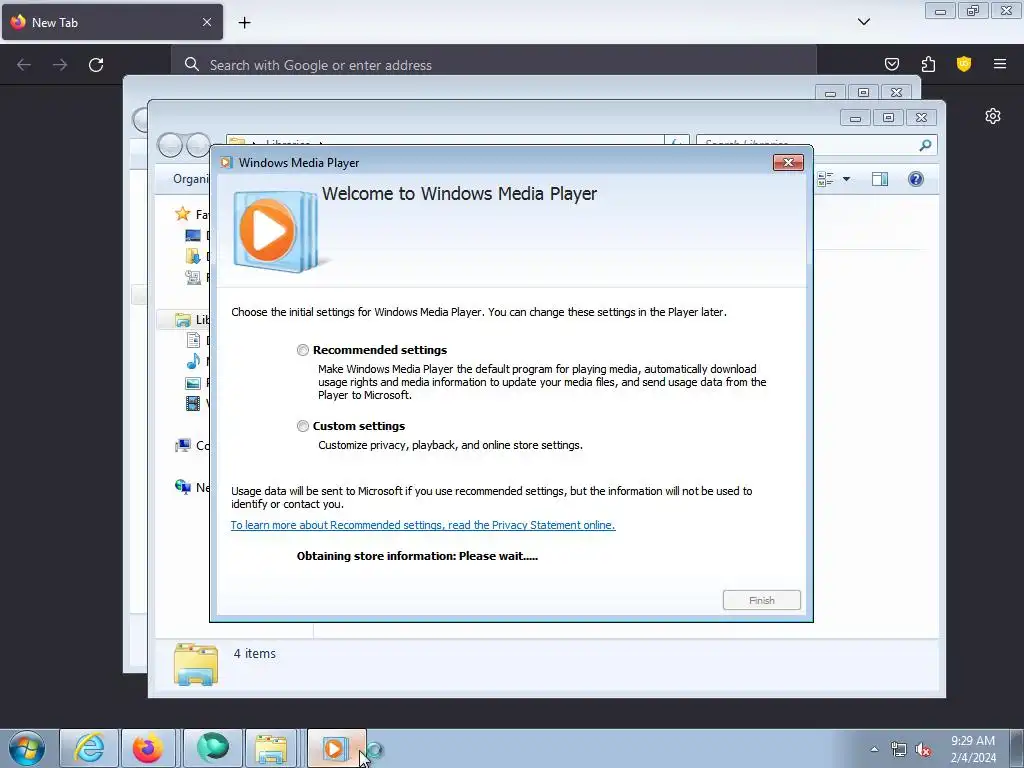
Task: Select the New Tab tab
Action: point(112,22)
